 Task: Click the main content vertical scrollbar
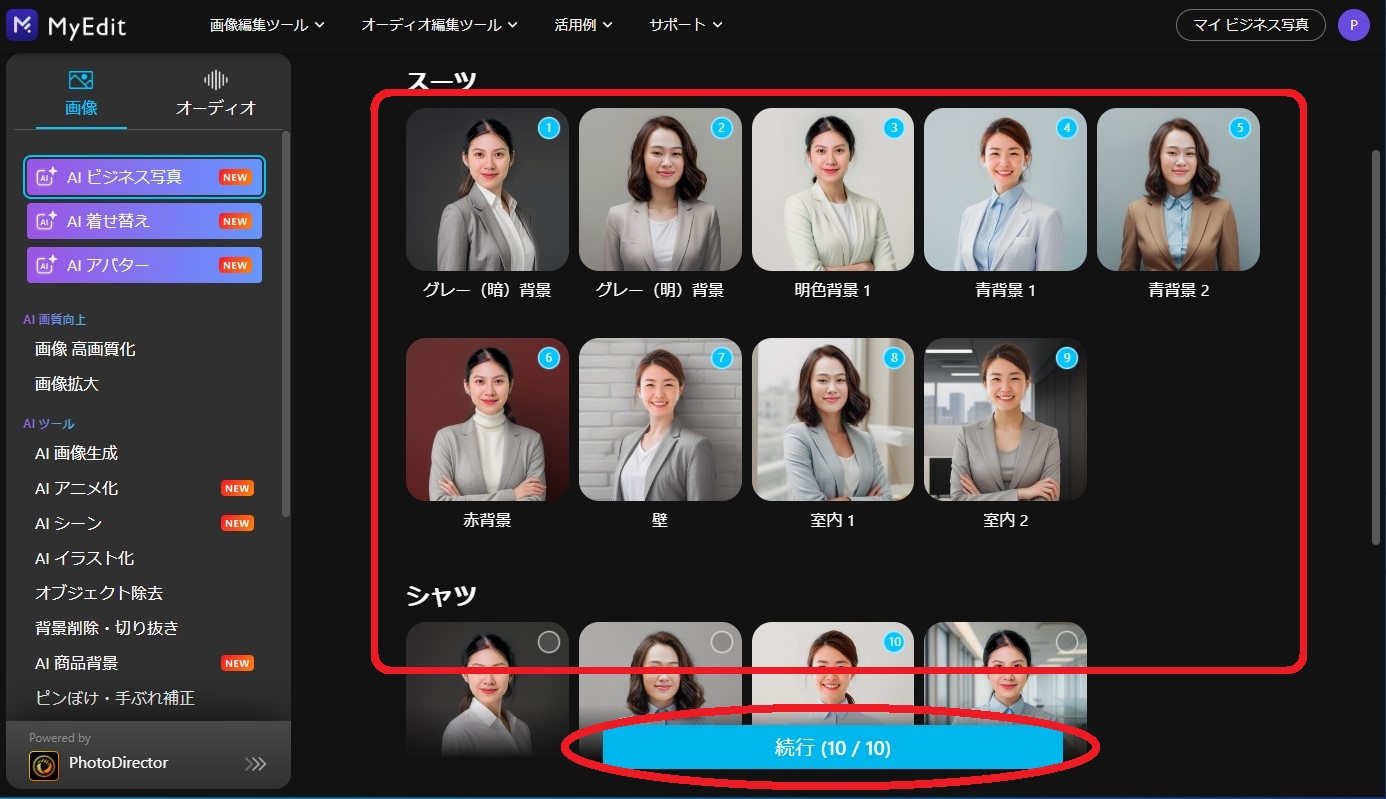coord(1376,347)
